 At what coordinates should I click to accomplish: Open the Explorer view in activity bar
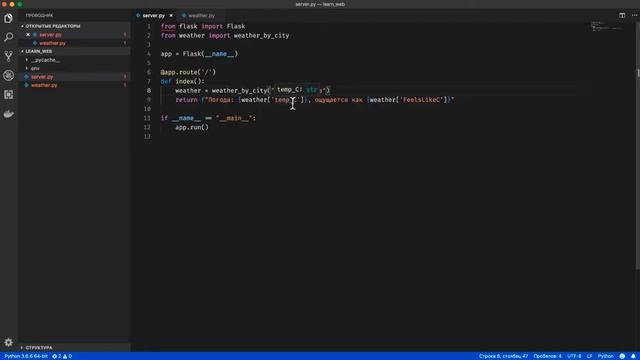(x=8, y=18)
